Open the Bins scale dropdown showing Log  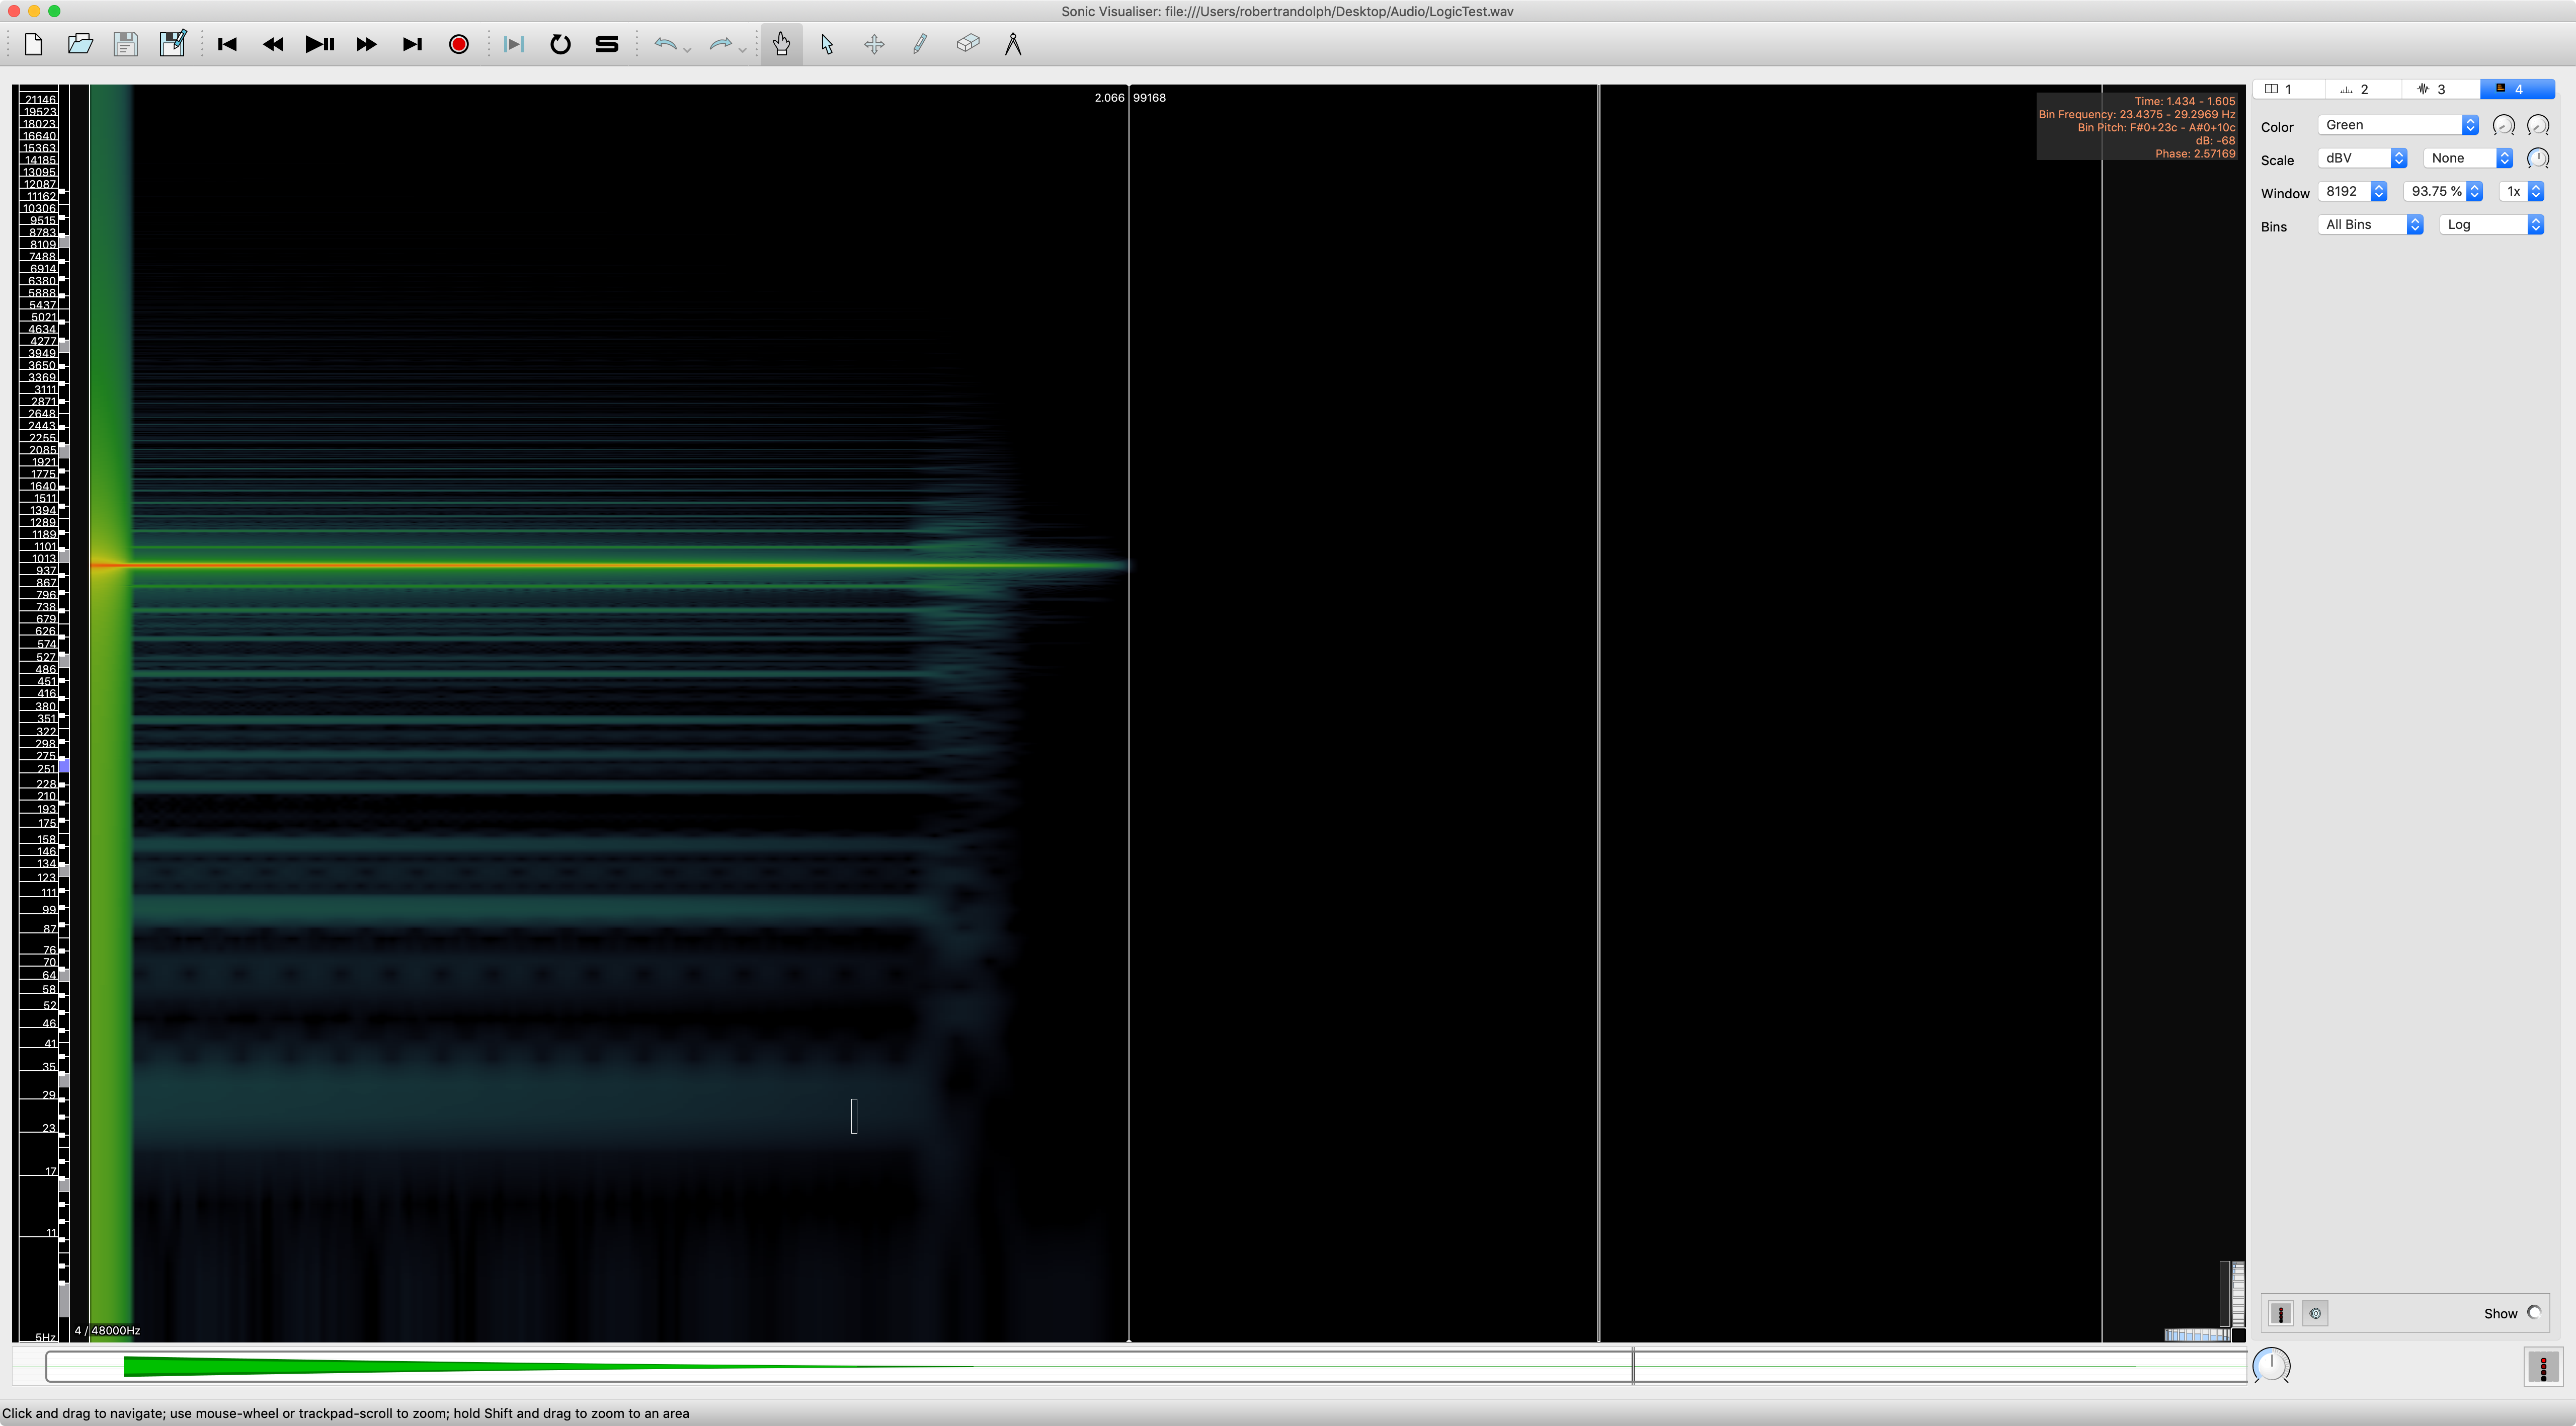coord(2491,225)
